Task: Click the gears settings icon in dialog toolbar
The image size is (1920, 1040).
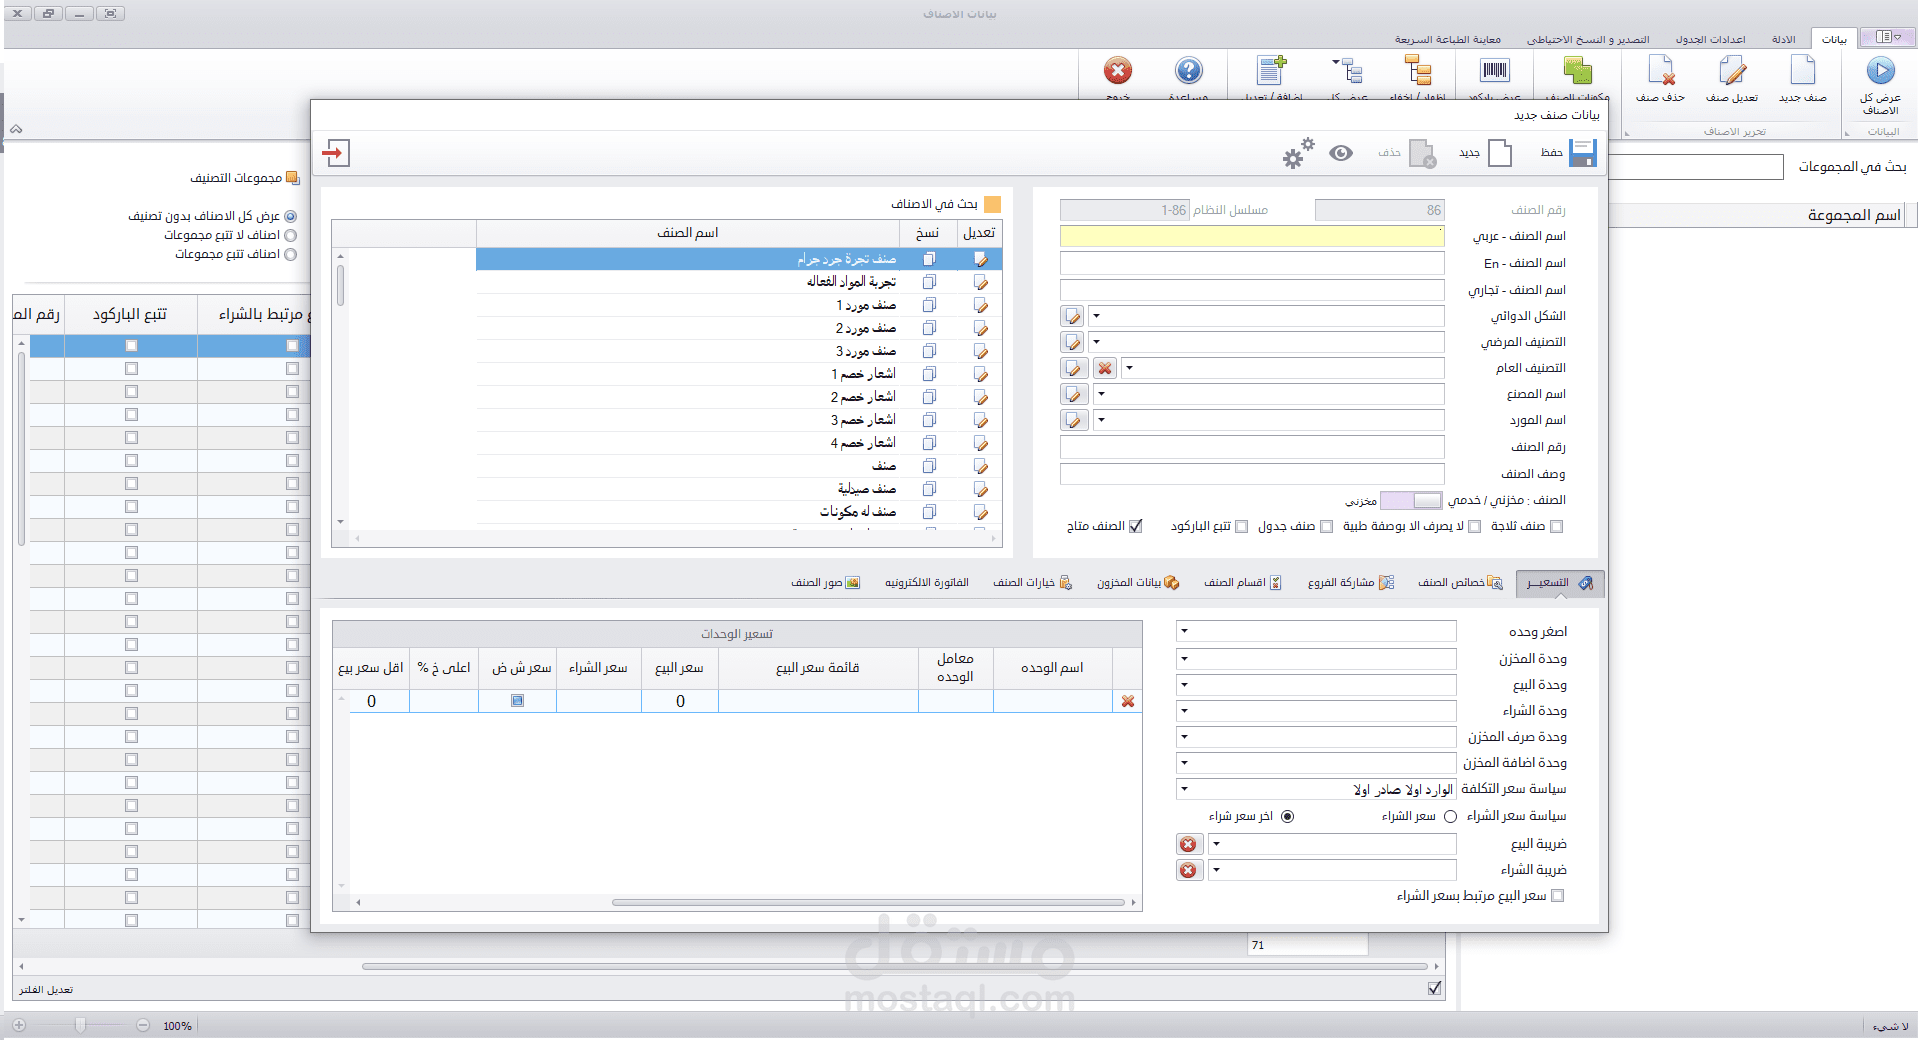Action: 1298,153
